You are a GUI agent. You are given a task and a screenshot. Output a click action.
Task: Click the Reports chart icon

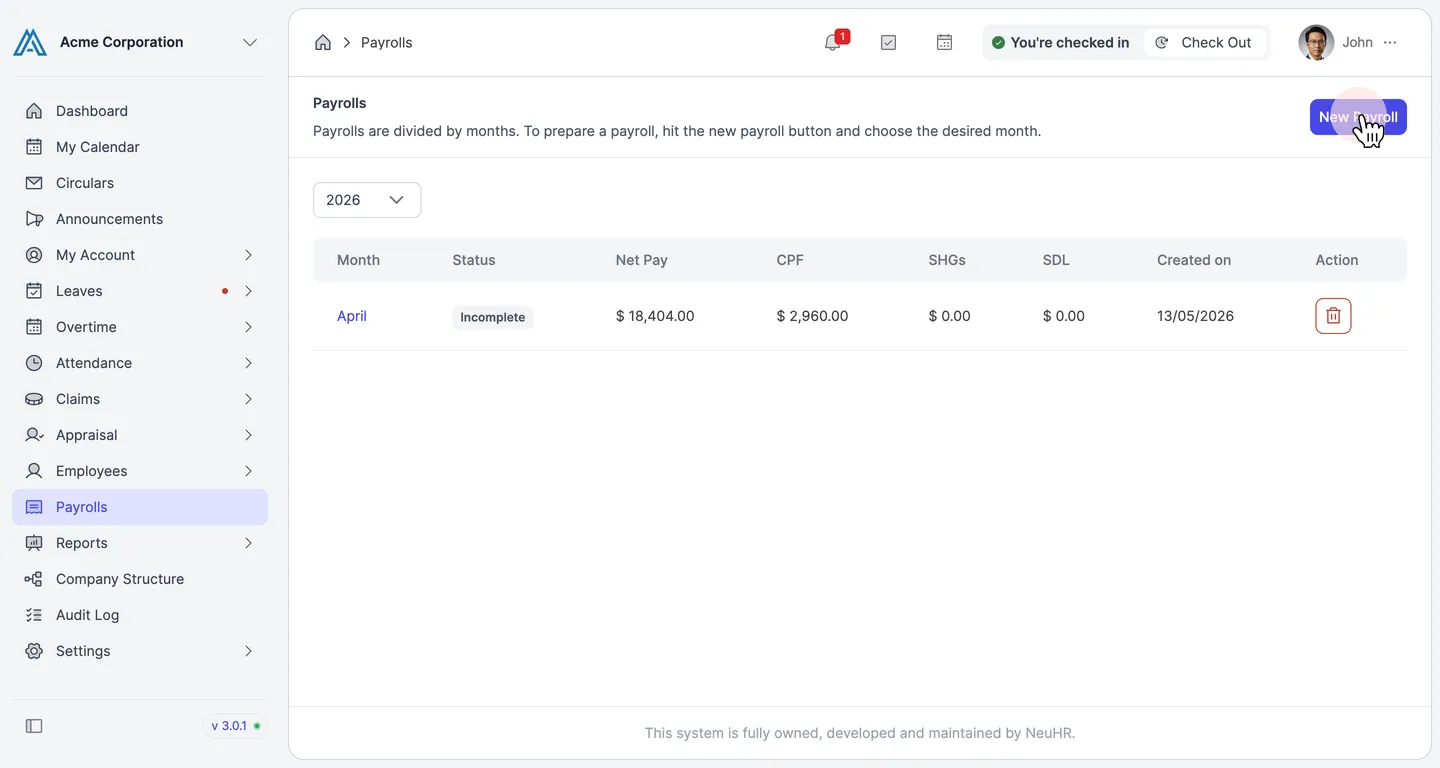click(34, 543)
